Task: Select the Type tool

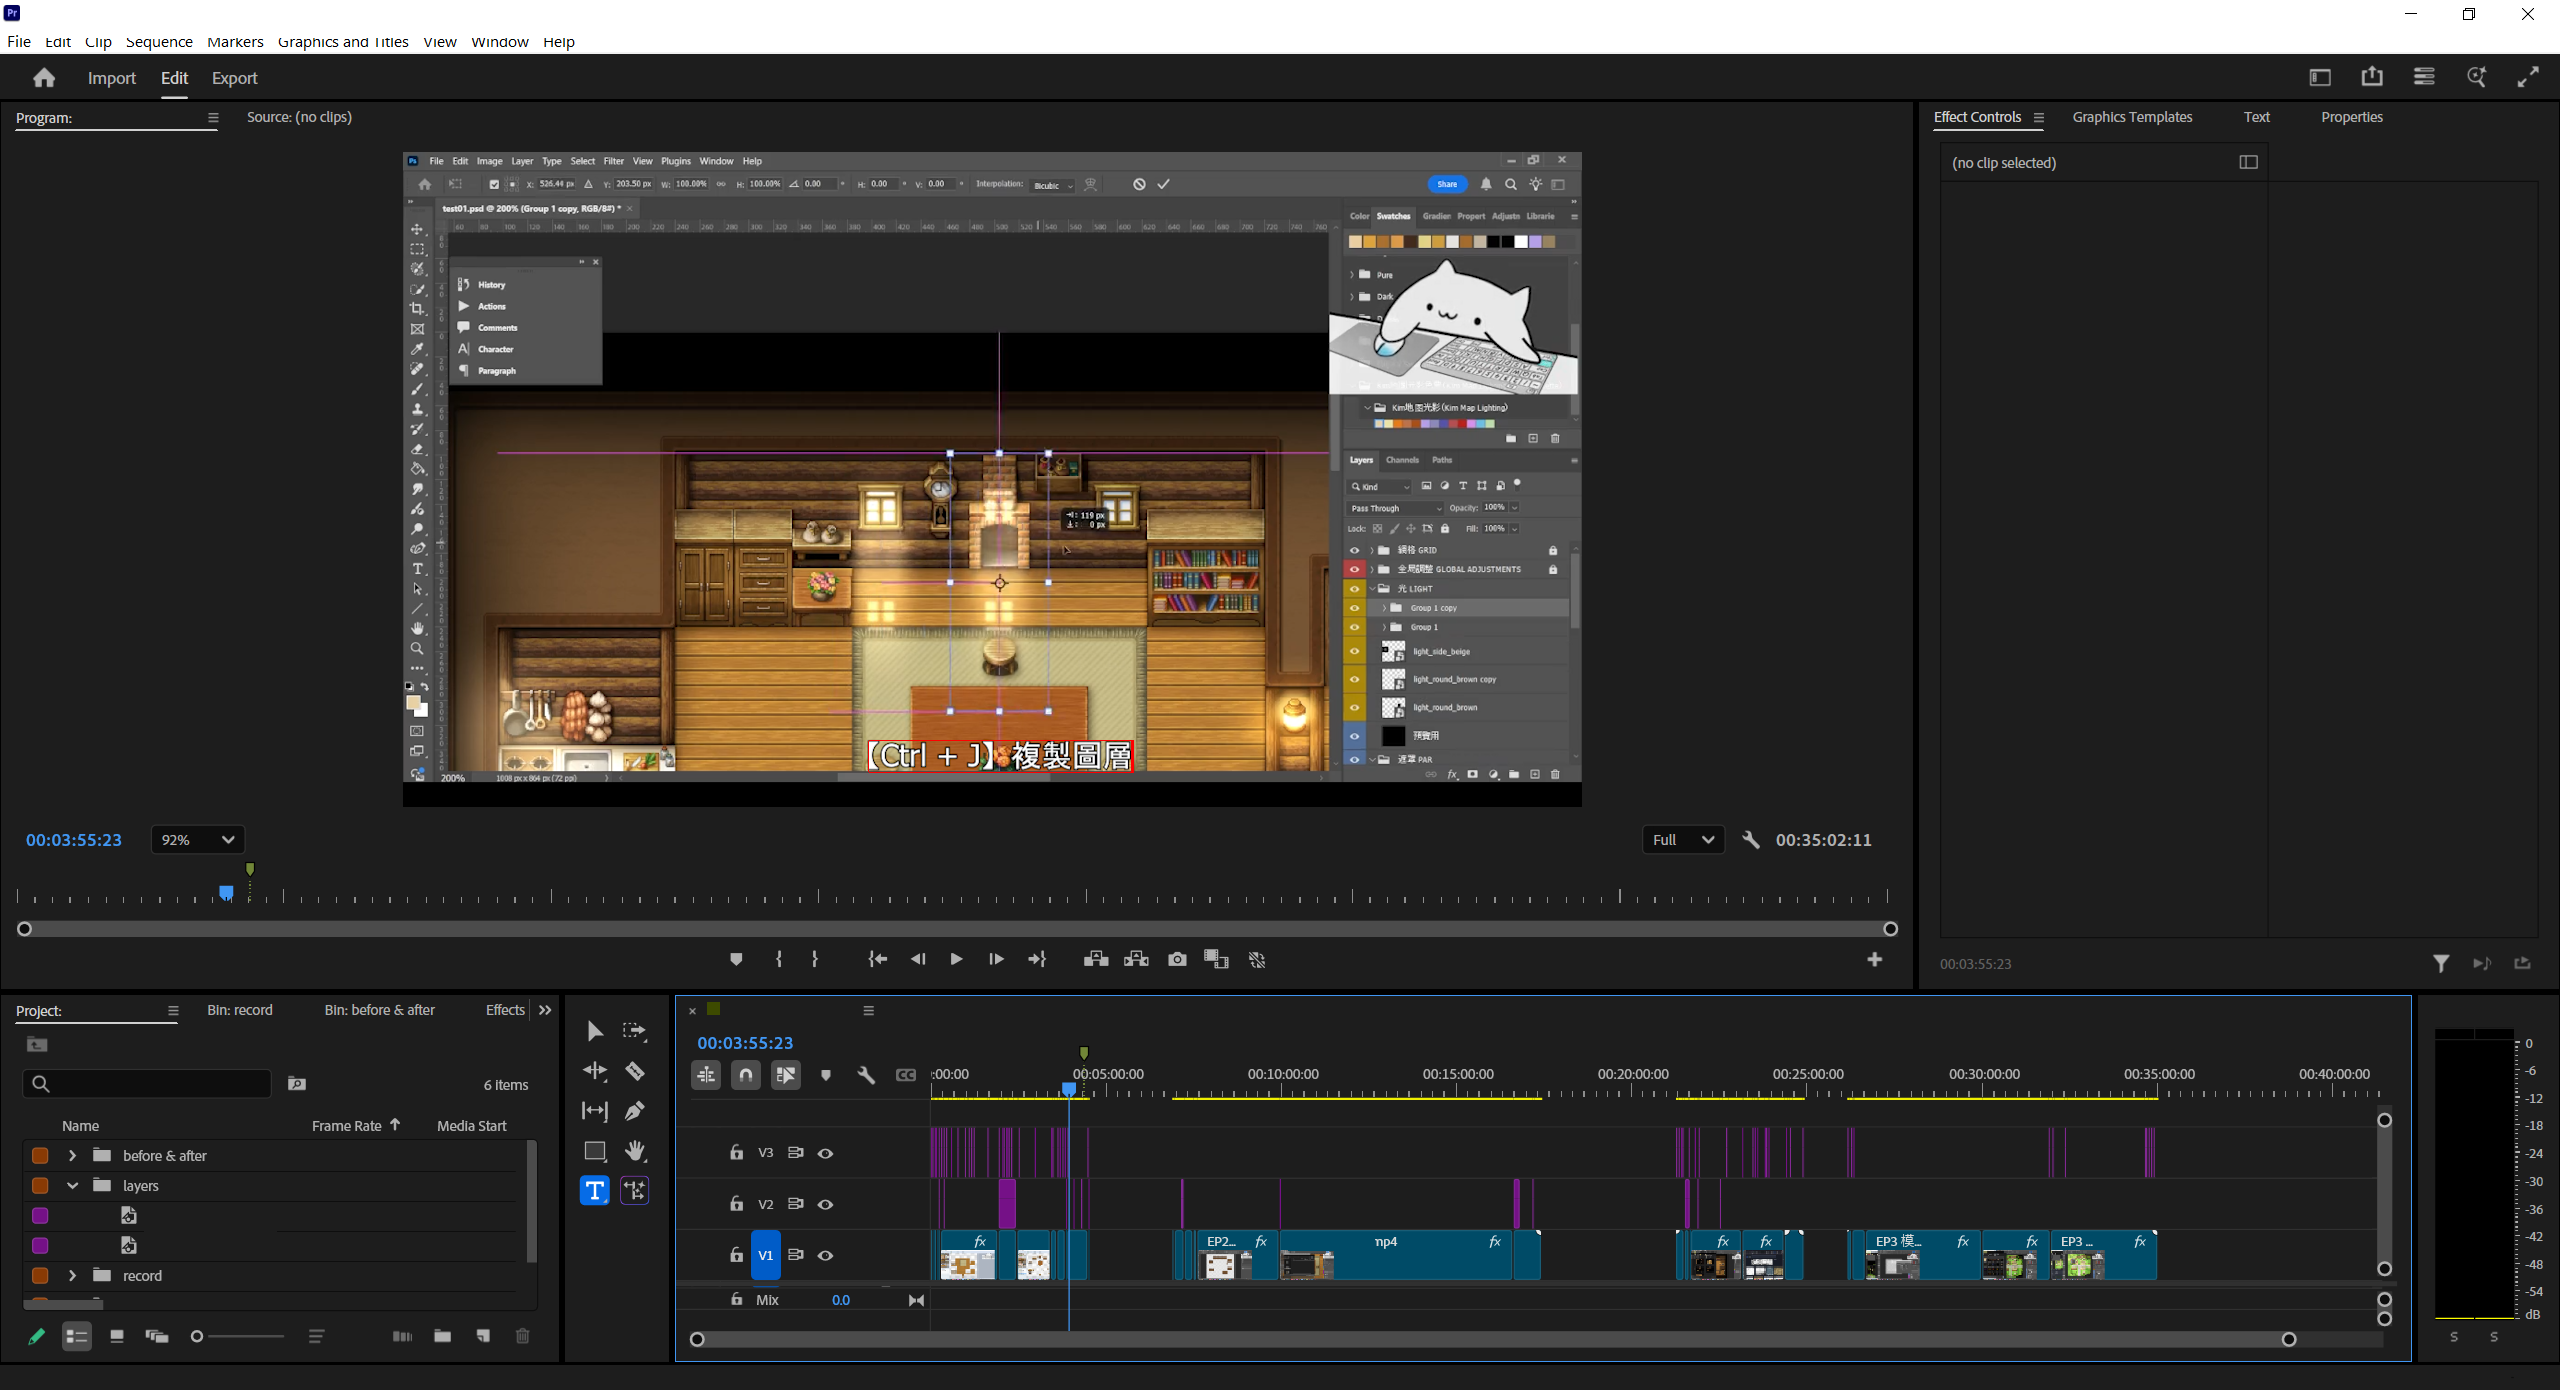Action: coord(595,1190)
